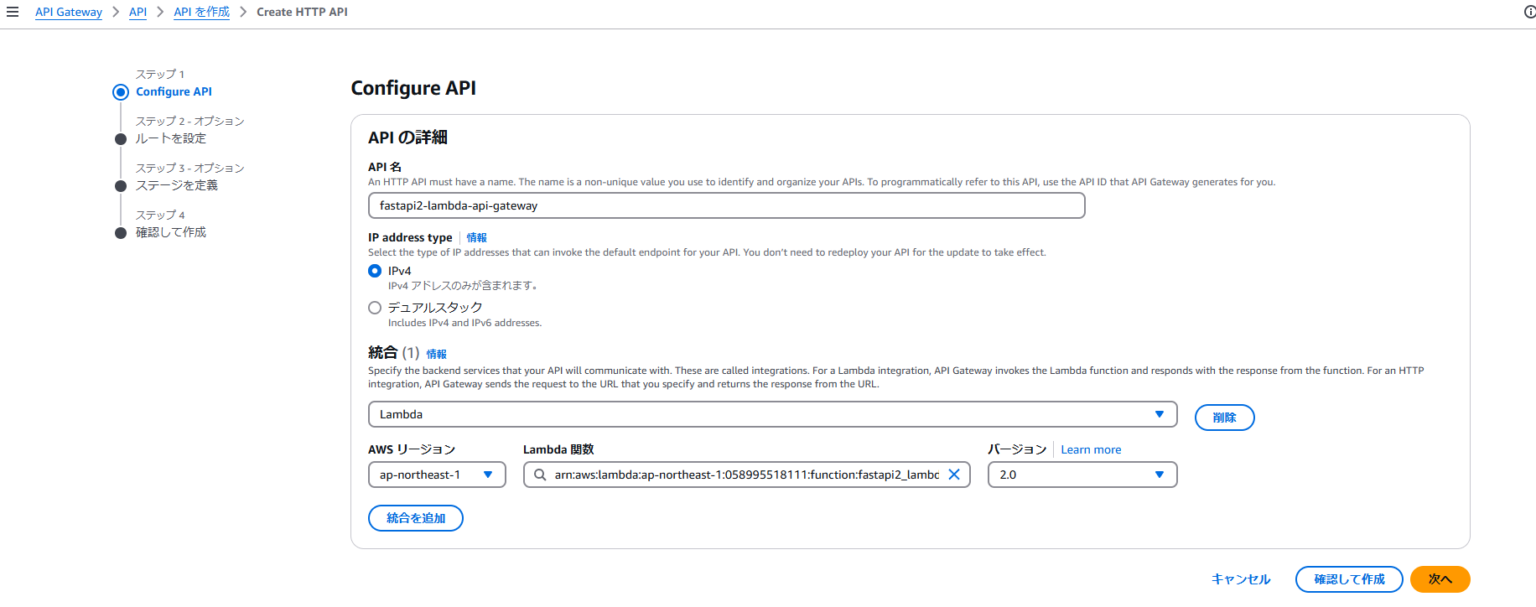Click the ステップ 1 progress circle indicator

click(x=121, y=91)
